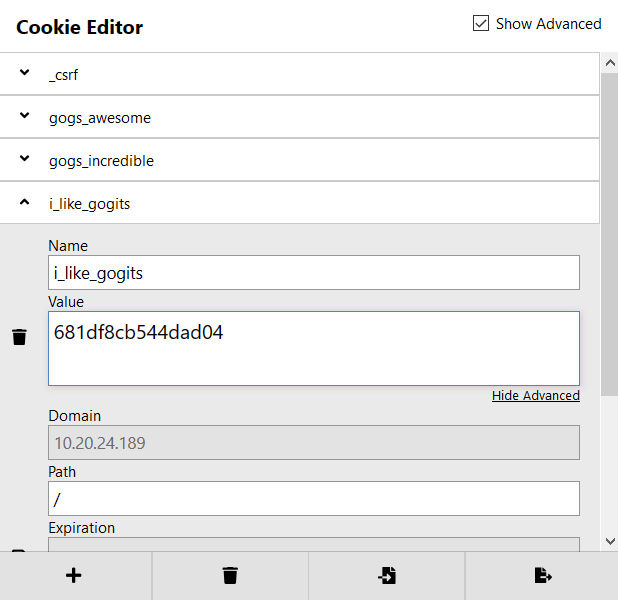This screenshot has width=618, height=600.
Task: Collapse the i_like_gogits cookie chevron
Action: (x=24, y=202)
